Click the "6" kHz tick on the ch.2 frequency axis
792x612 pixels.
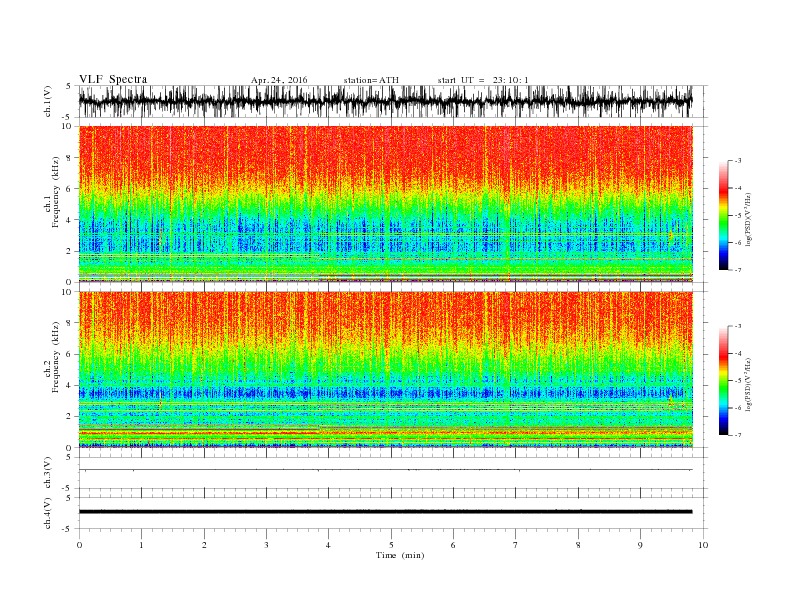(70, 354)
